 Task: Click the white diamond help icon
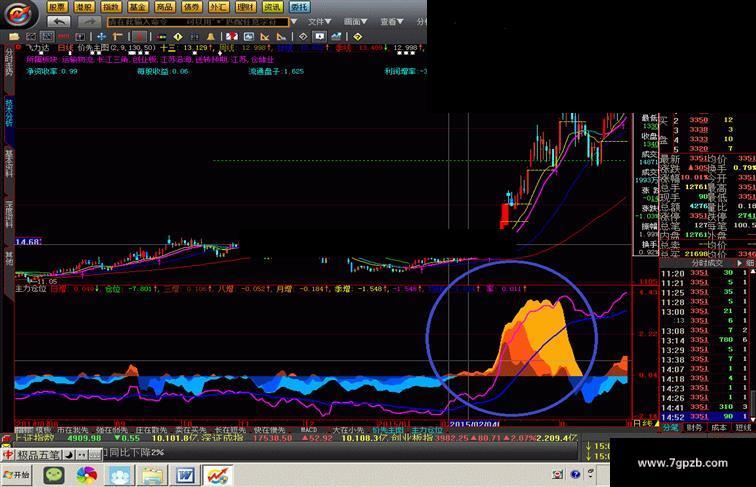click(x=303, y=37)
